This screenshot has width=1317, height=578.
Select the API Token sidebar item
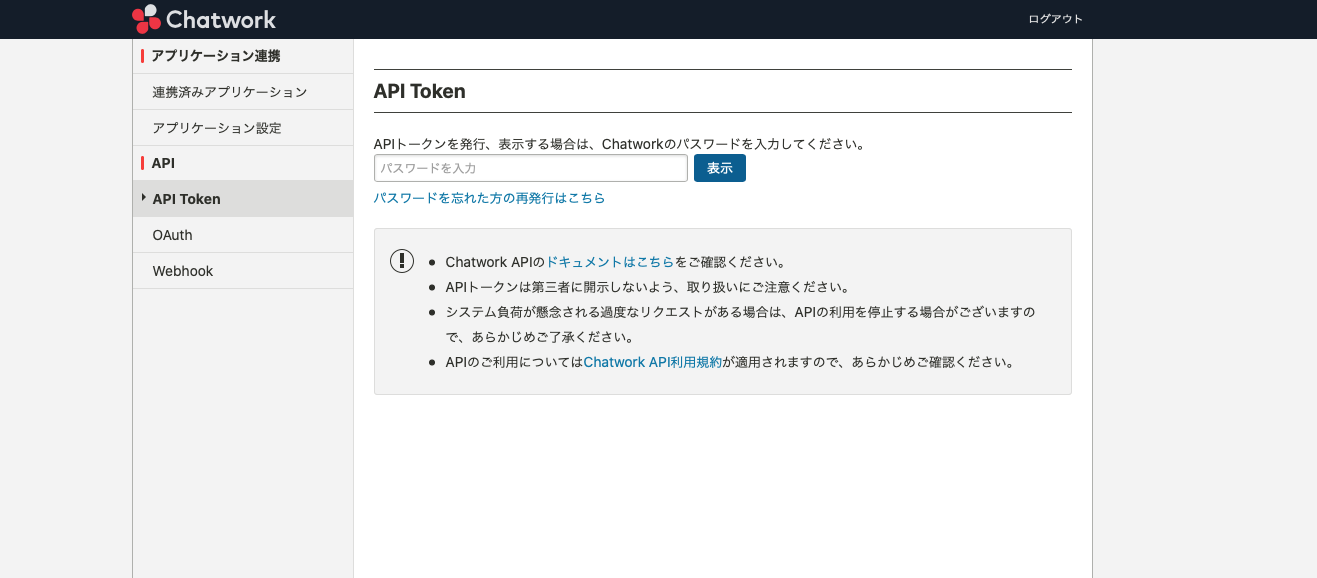click(x=243, y=199)
